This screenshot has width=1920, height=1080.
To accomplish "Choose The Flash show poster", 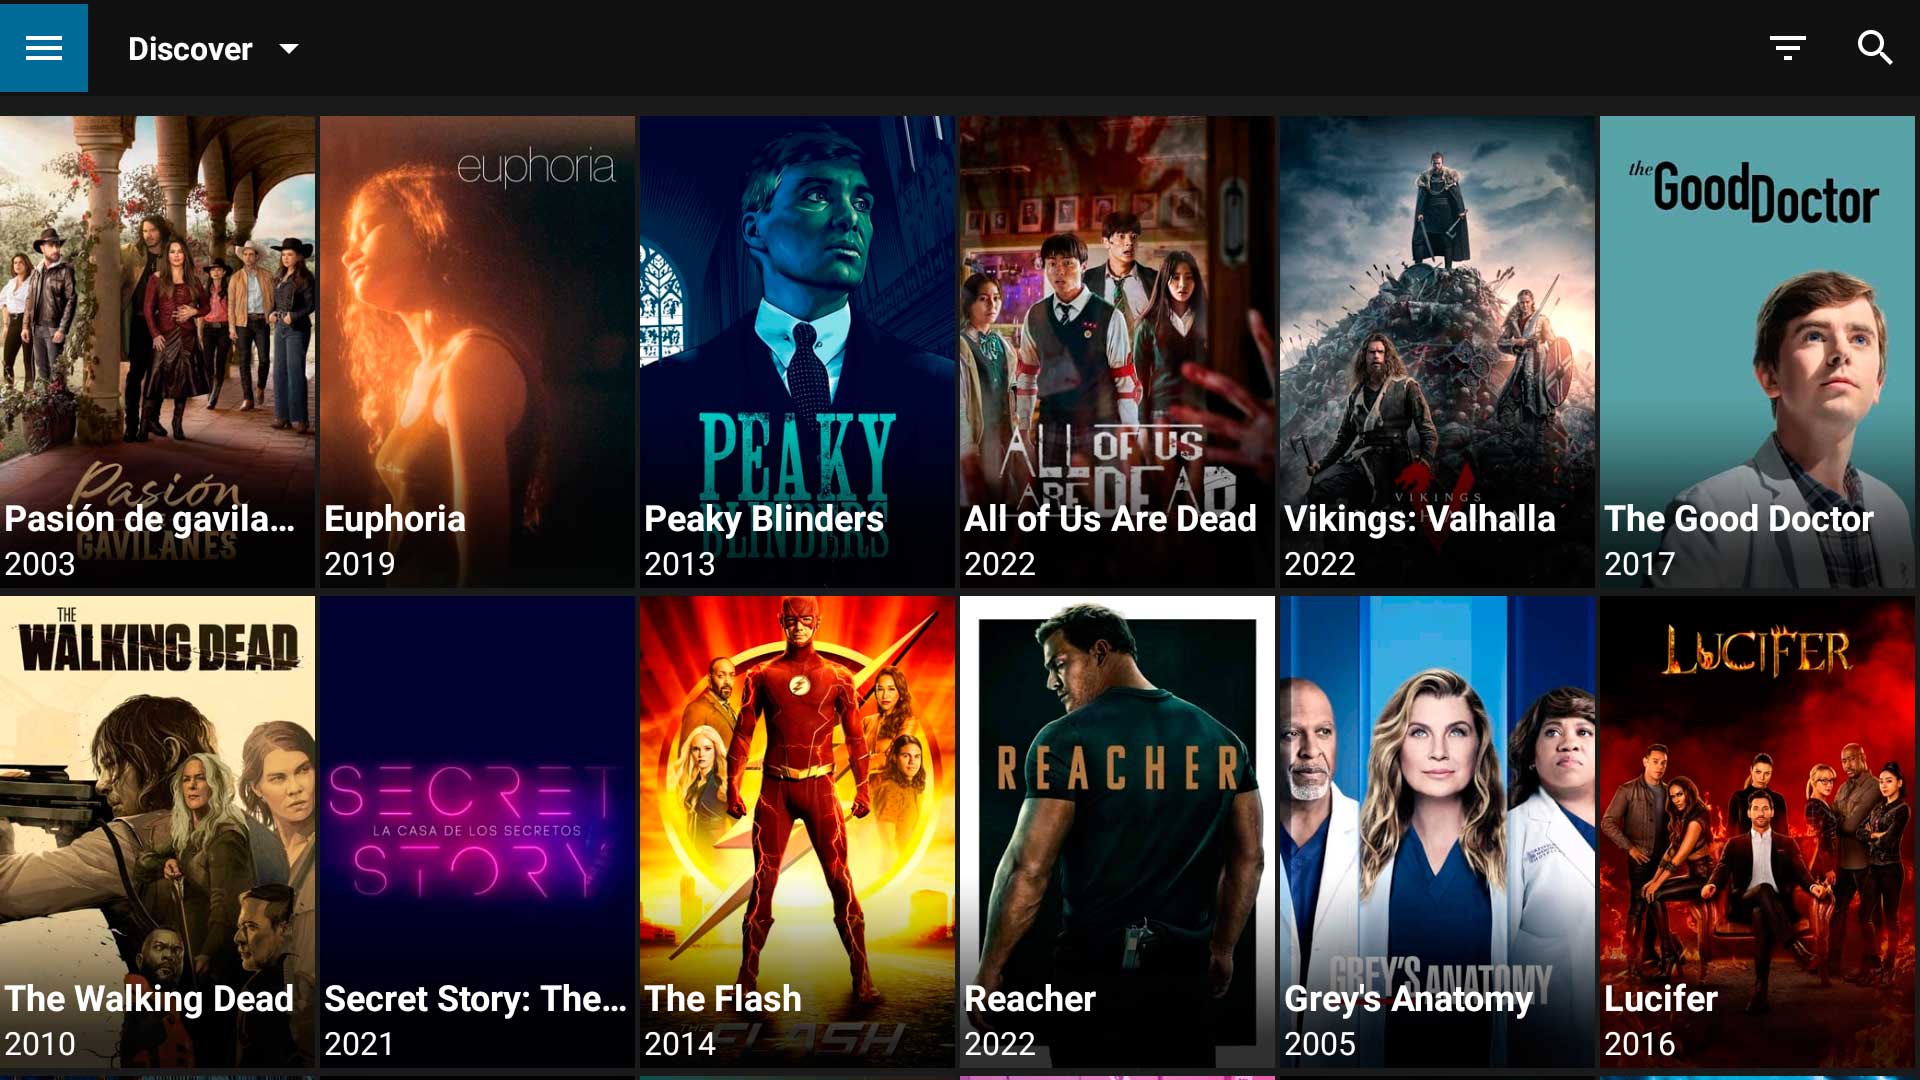I will pos(797,832).
